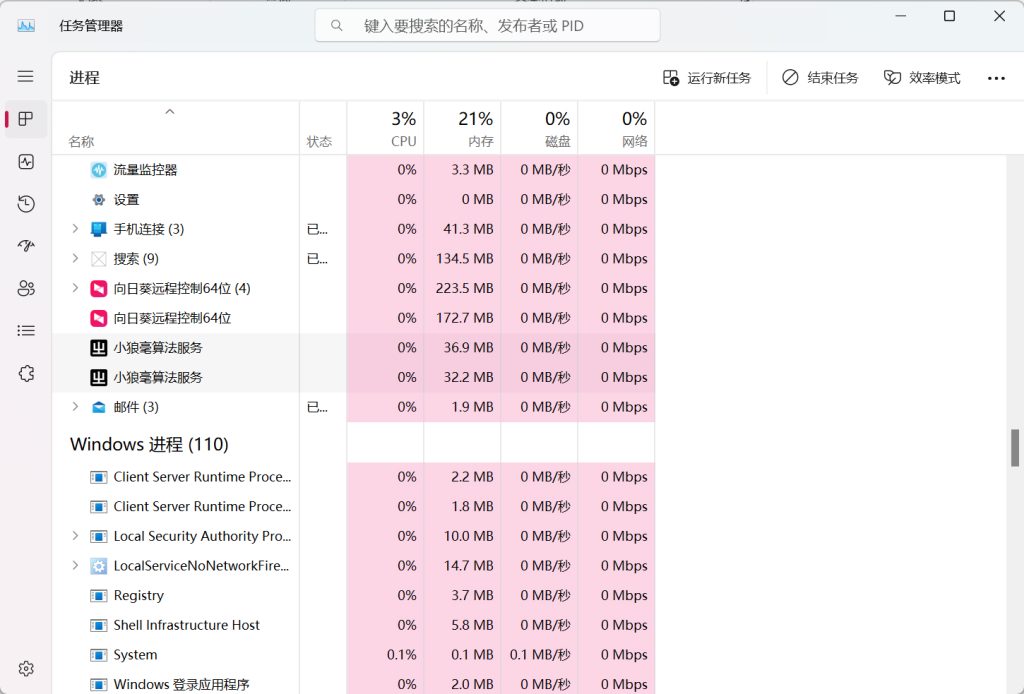Click the Task Manager app icon
1024x694 pixels.
tap(26, 26)
